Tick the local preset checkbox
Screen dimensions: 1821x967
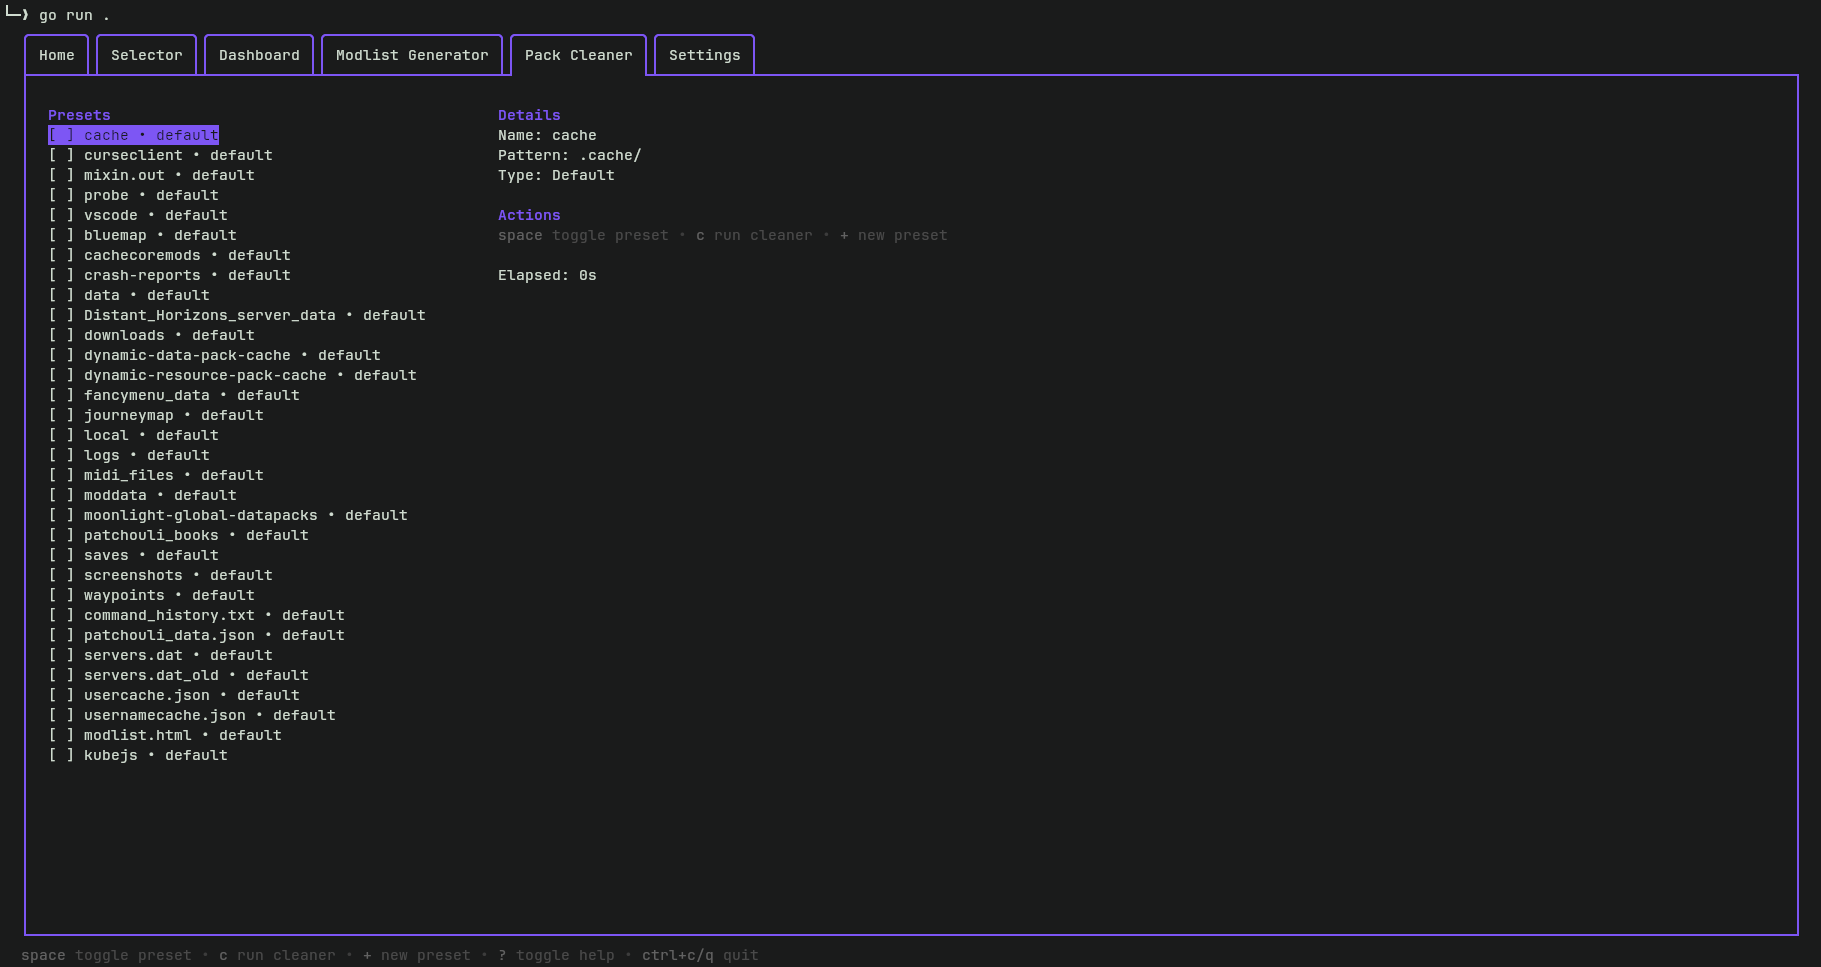(x=61, y=435)
